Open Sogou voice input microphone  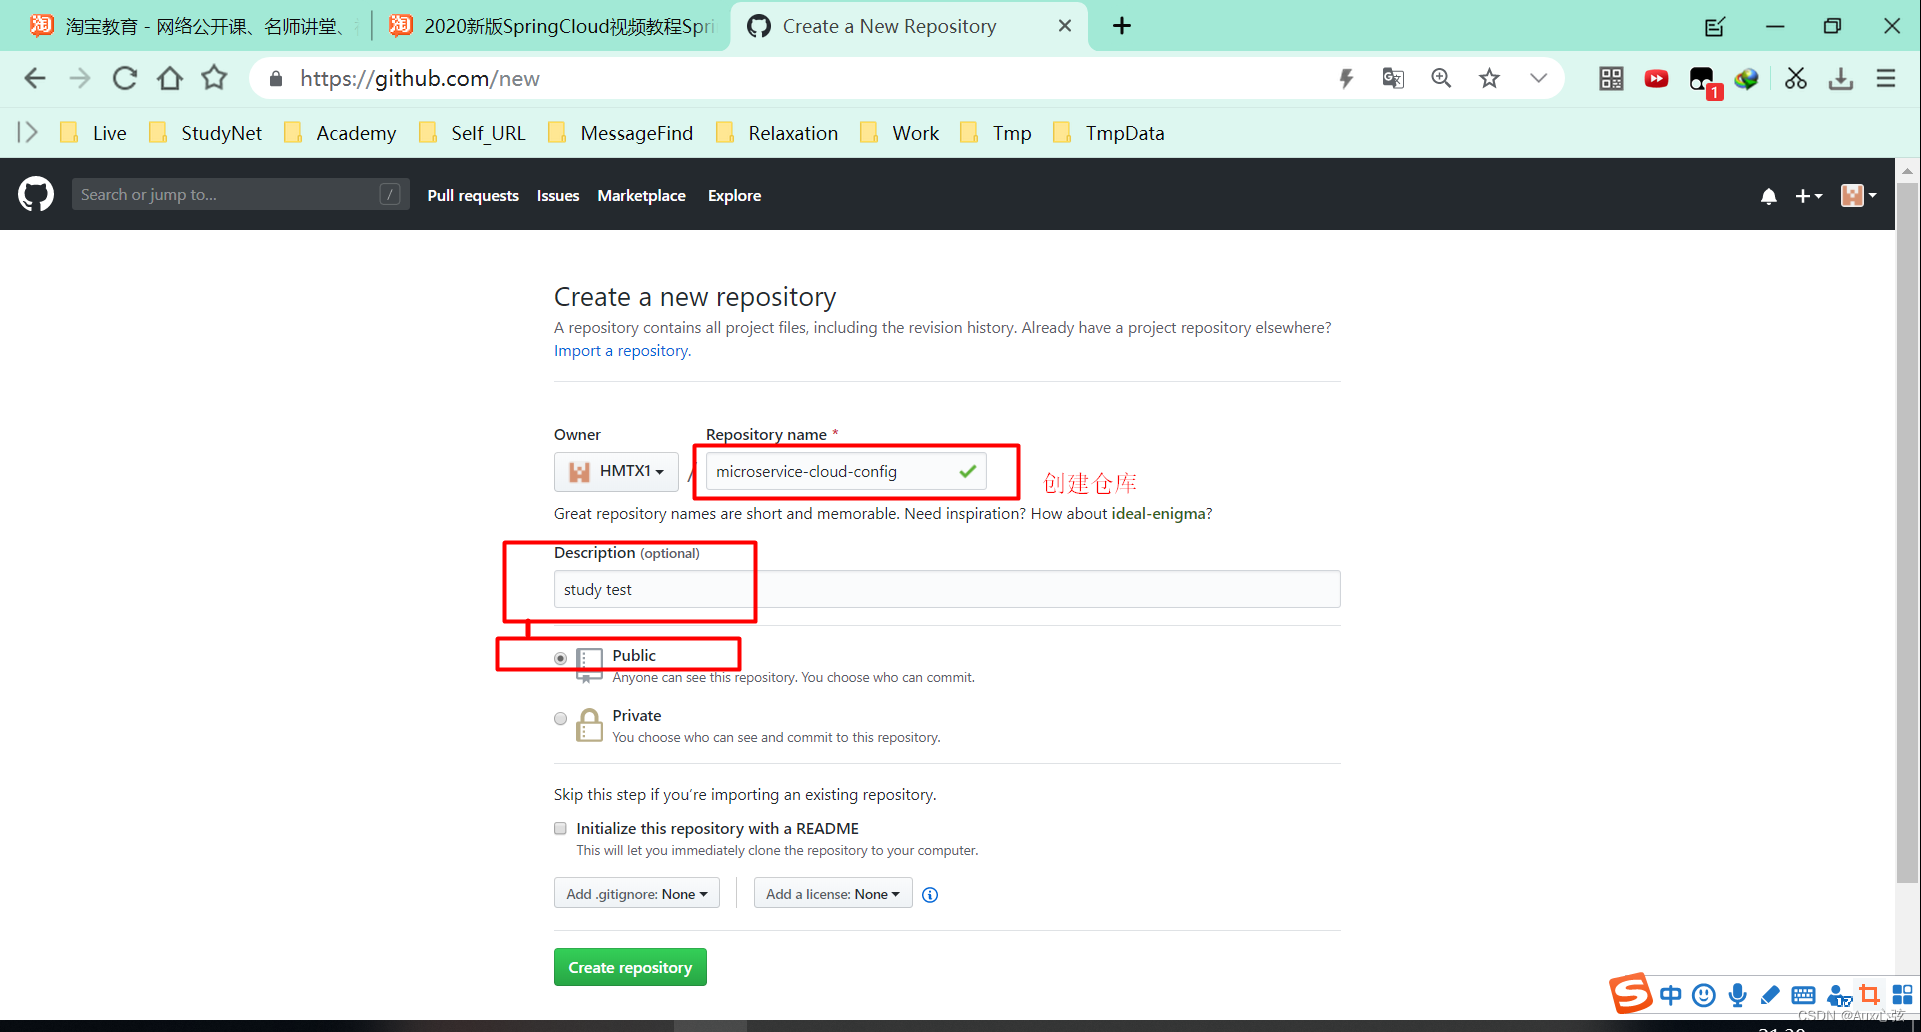(1737, 995)
